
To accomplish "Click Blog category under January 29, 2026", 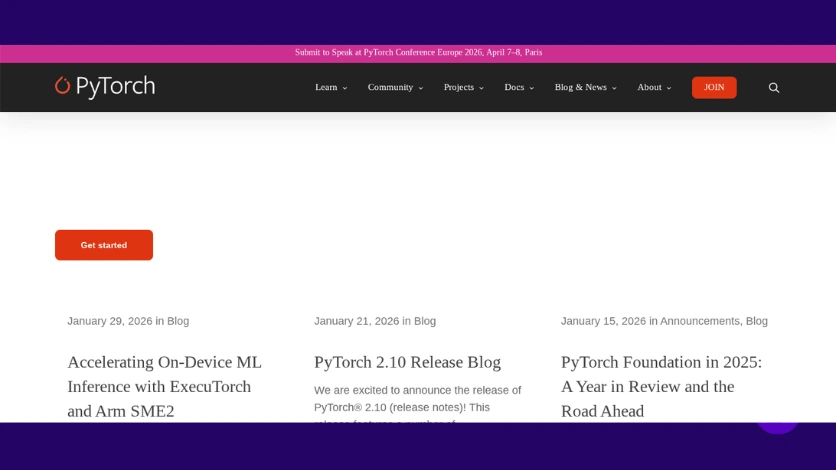I will 178,321.
